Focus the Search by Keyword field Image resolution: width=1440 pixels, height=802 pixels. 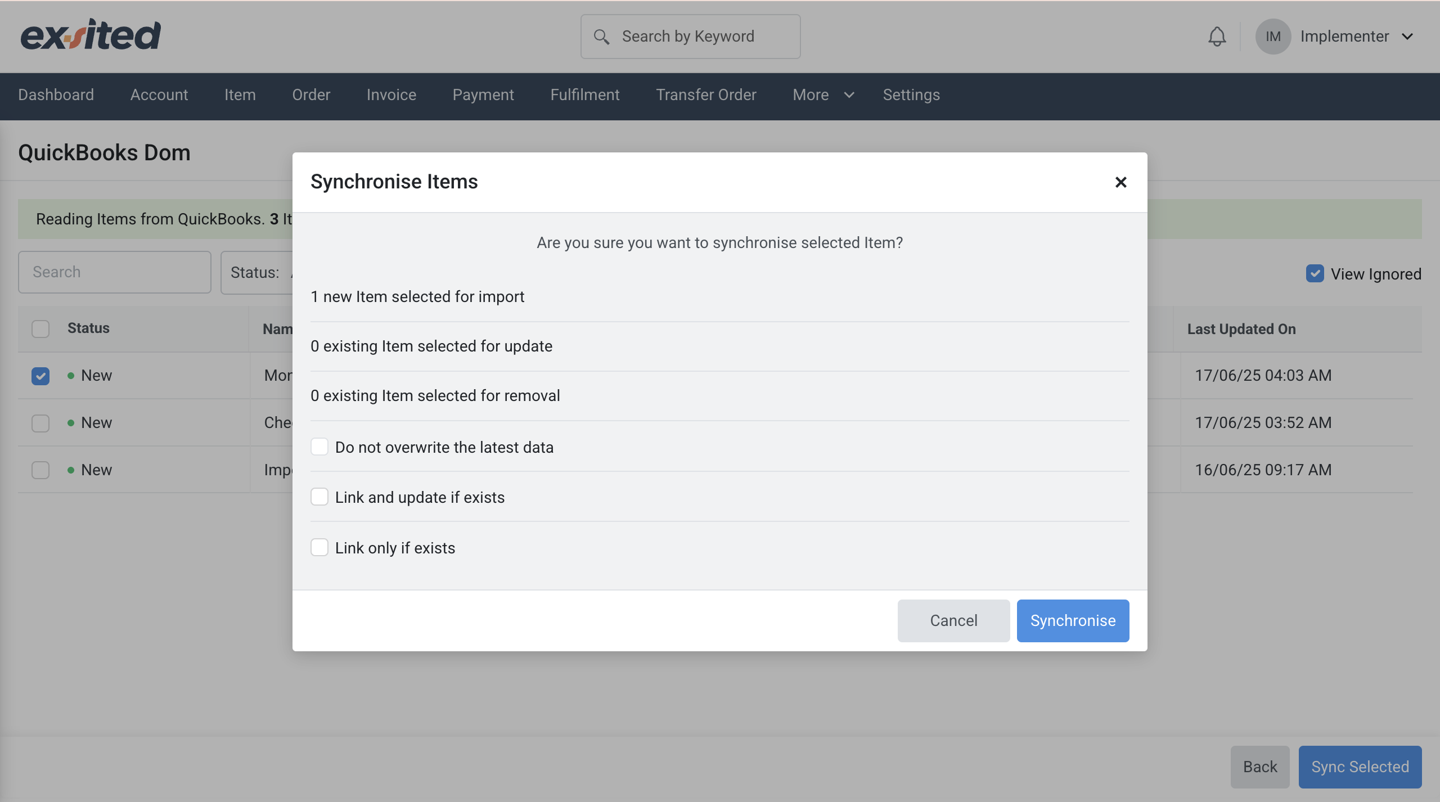point(690,36)
